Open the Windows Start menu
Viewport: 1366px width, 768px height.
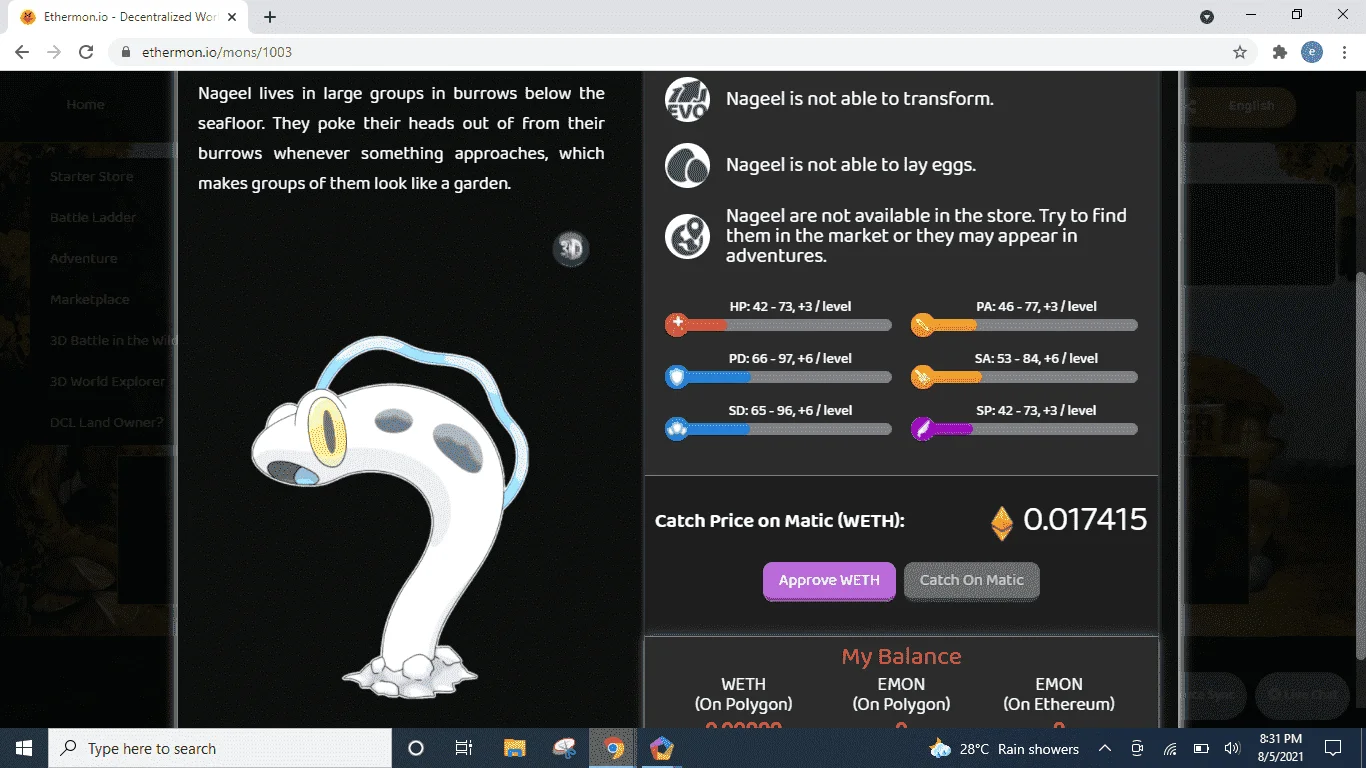24,748
